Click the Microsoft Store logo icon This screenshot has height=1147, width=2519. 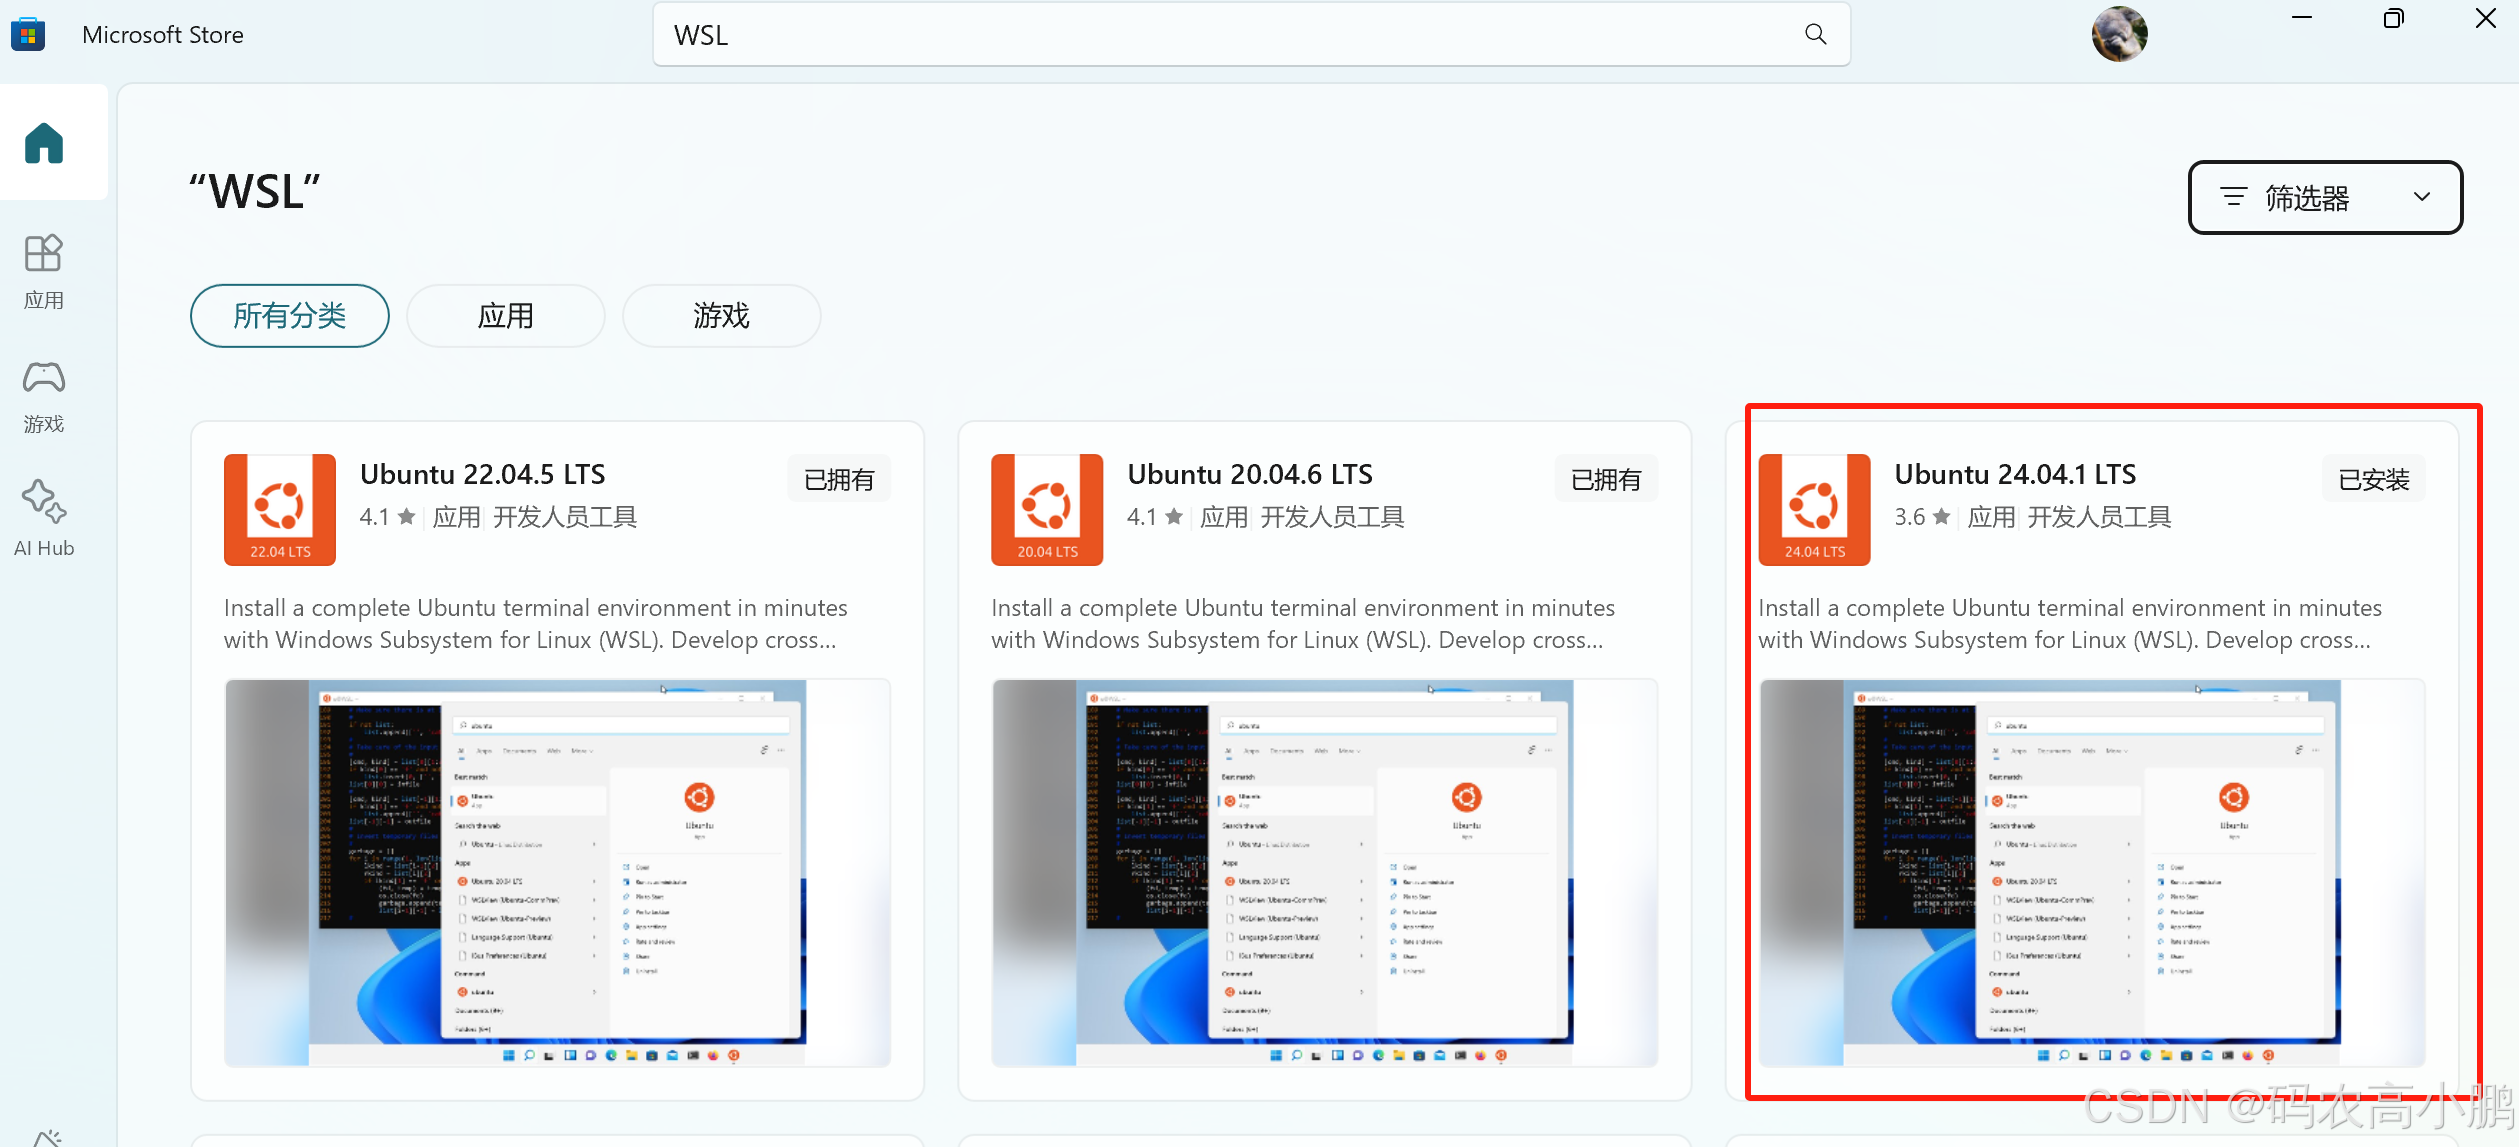tap(28, 35)
